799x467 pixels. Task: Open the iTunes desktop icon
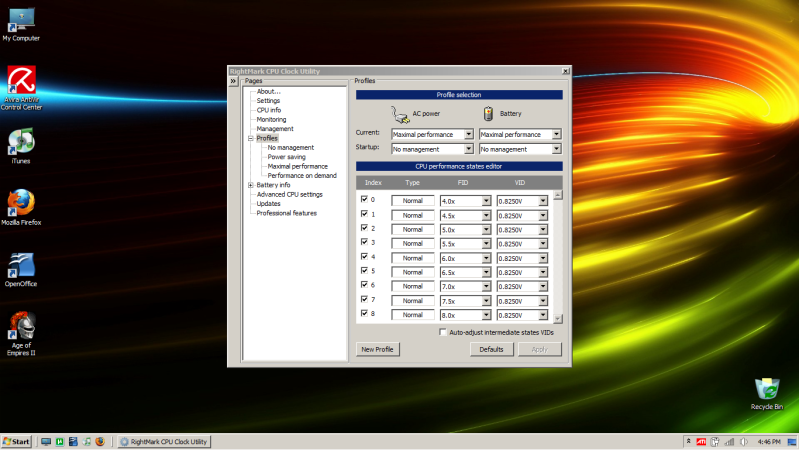(x=21, y=140)
